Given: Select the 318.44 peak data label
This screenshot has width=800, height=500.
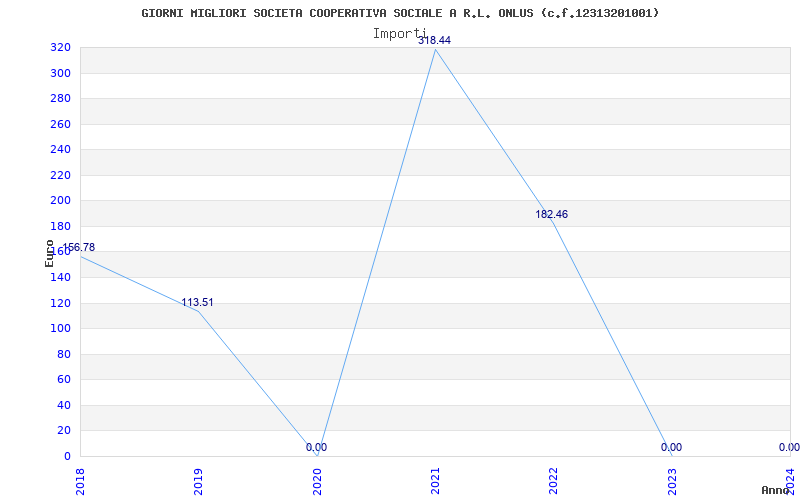Looking at the screenshot, I should [434, 40].
